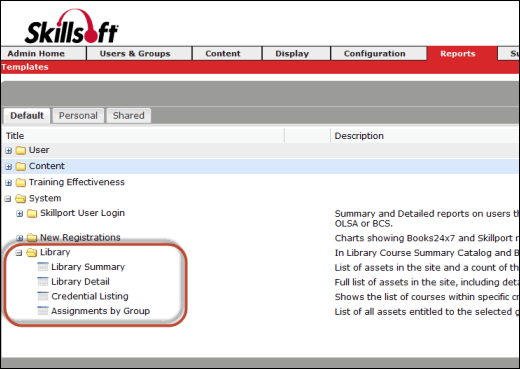
Task: Click the open System folder icon
Action: point(21,199)
